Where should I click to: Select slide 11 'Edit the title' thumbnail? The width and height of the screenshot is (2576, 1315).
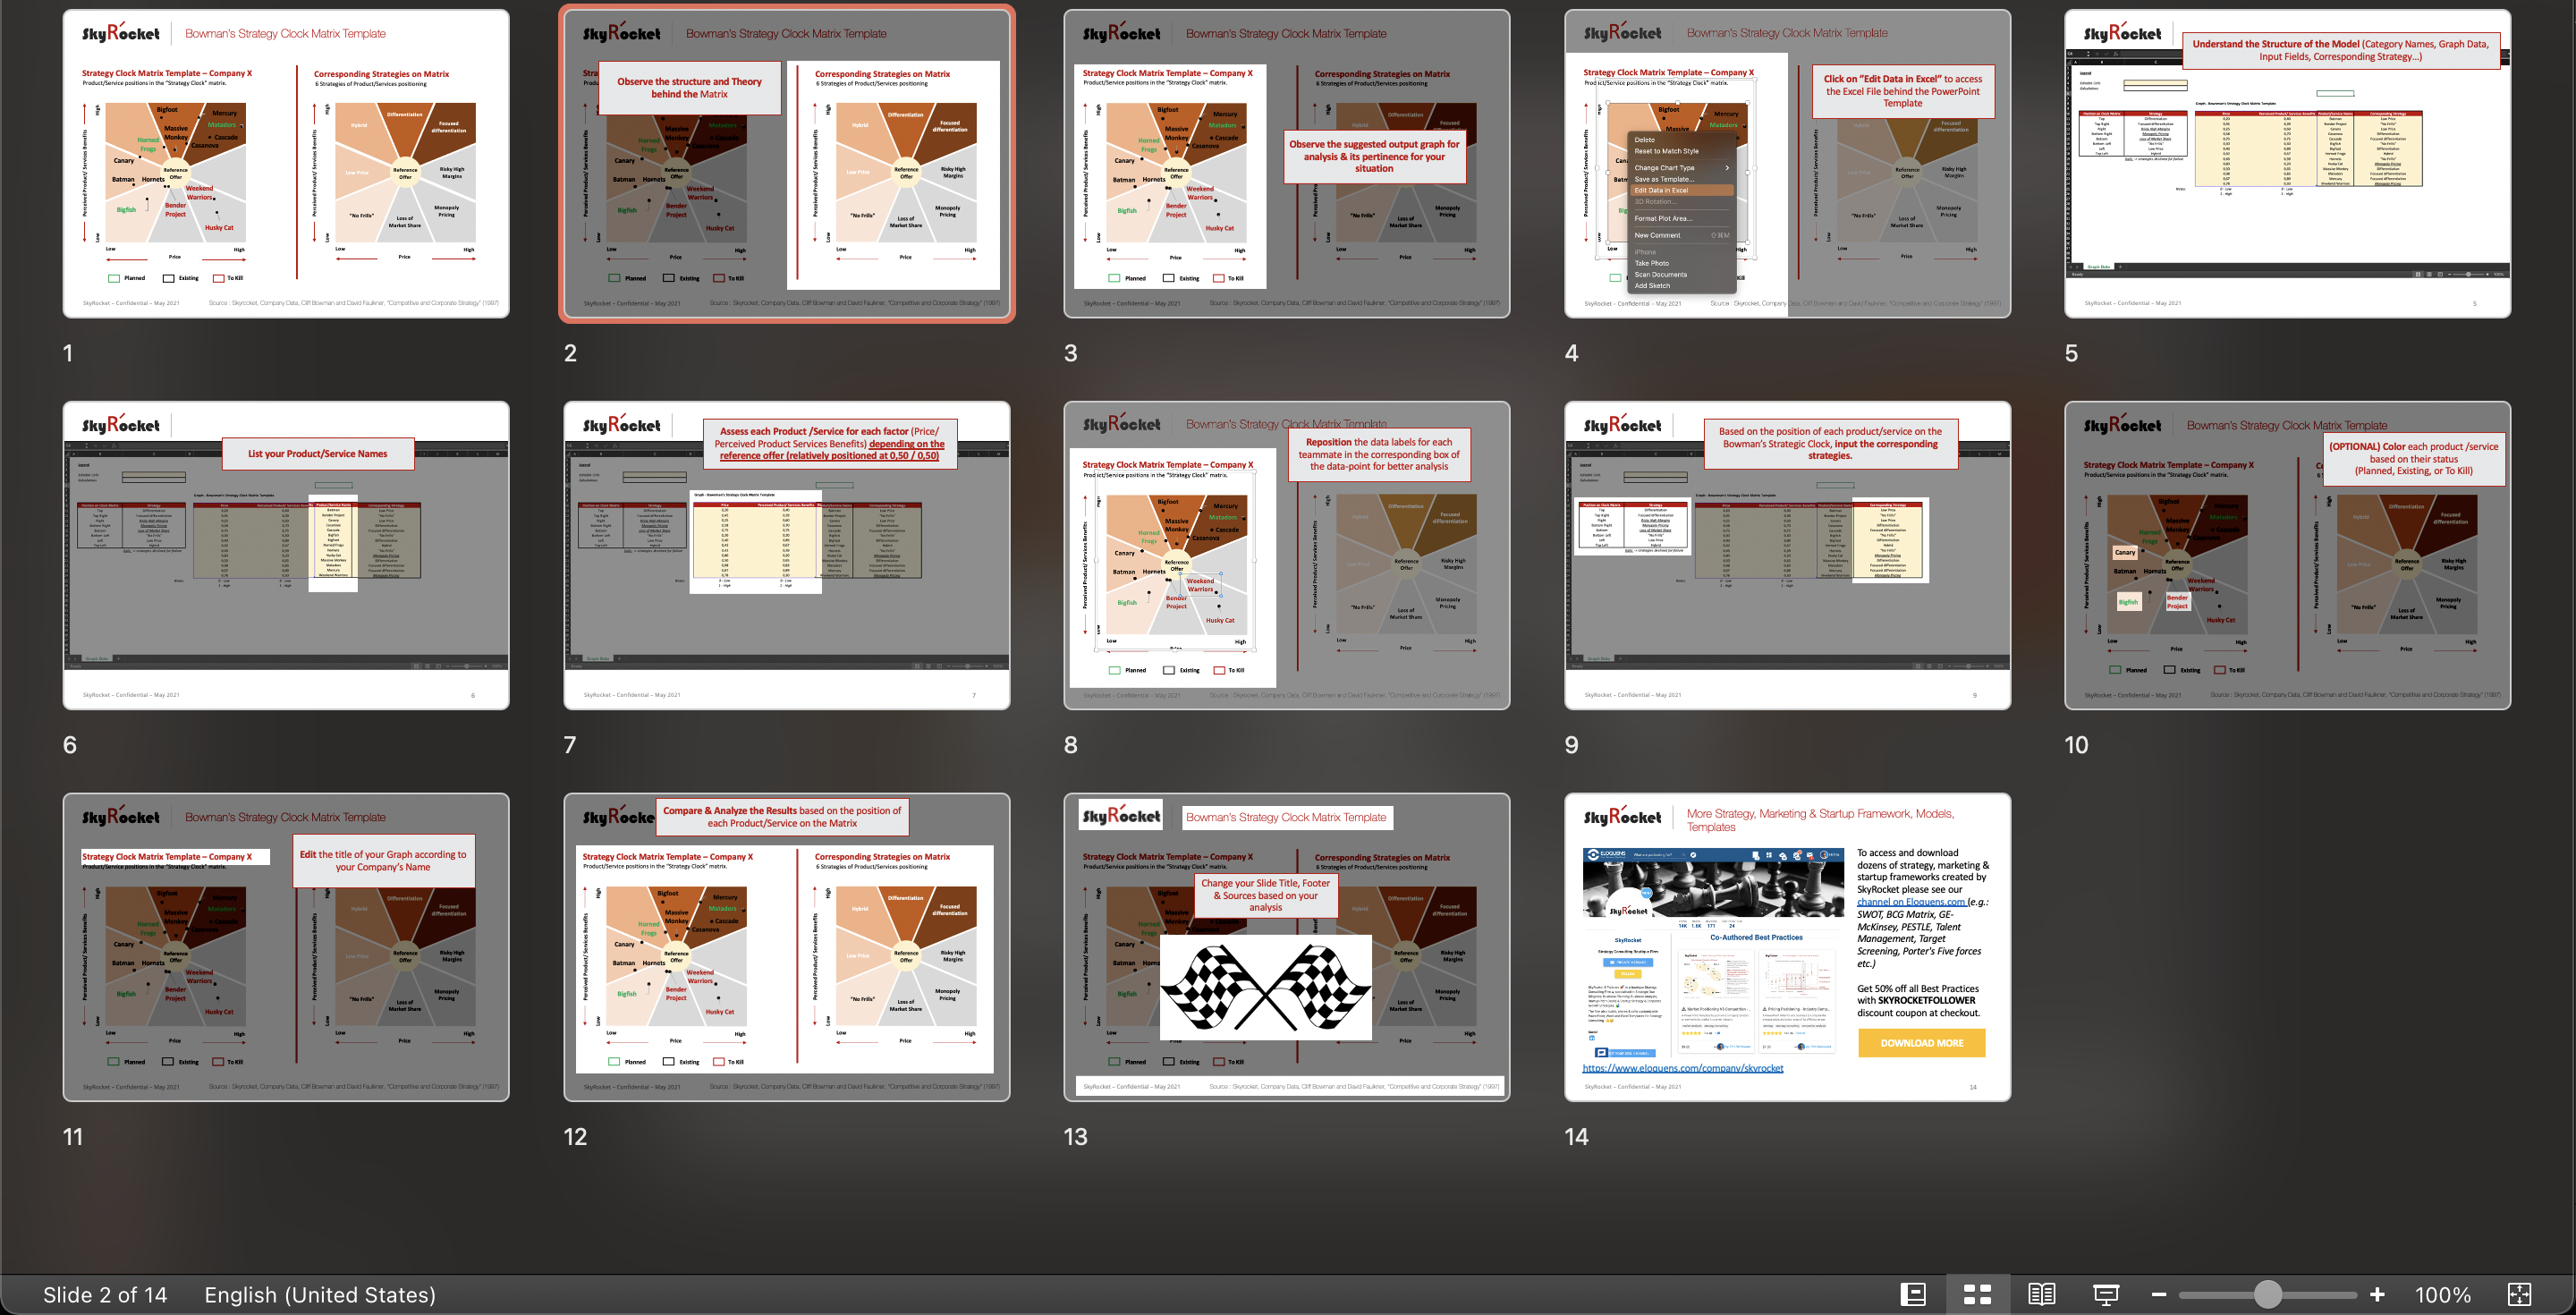click(286, 948)
